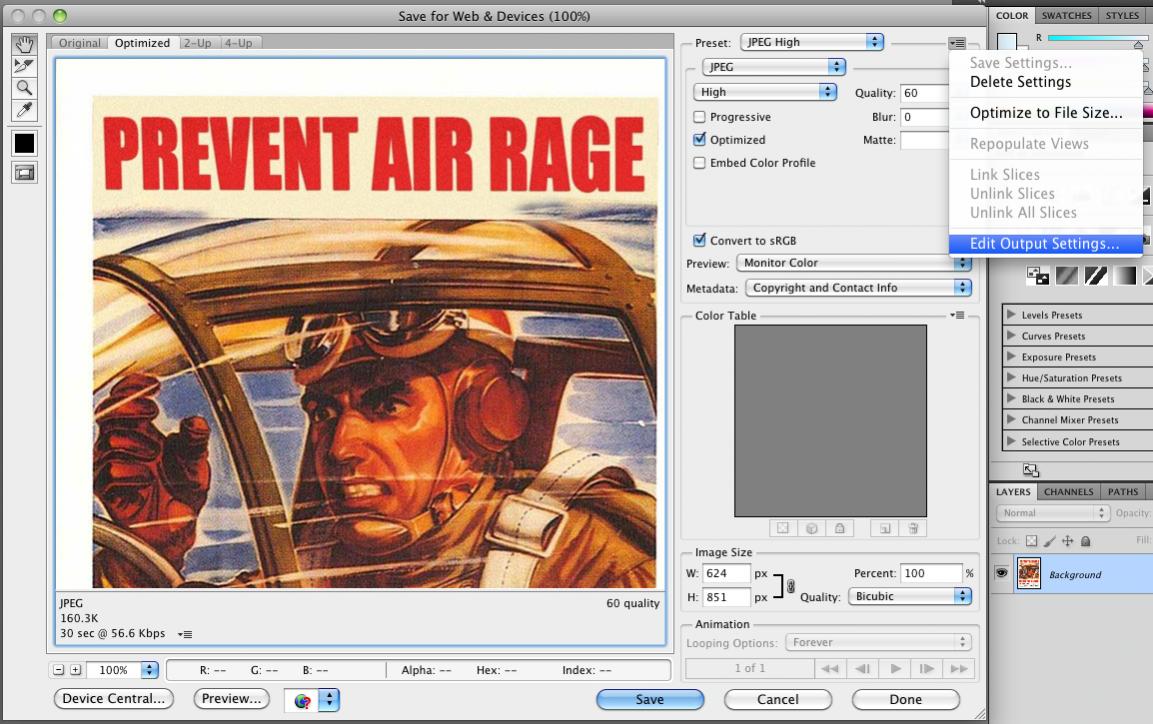
Task: Open the Swatches panel tab
Action: coord(1066,15)
